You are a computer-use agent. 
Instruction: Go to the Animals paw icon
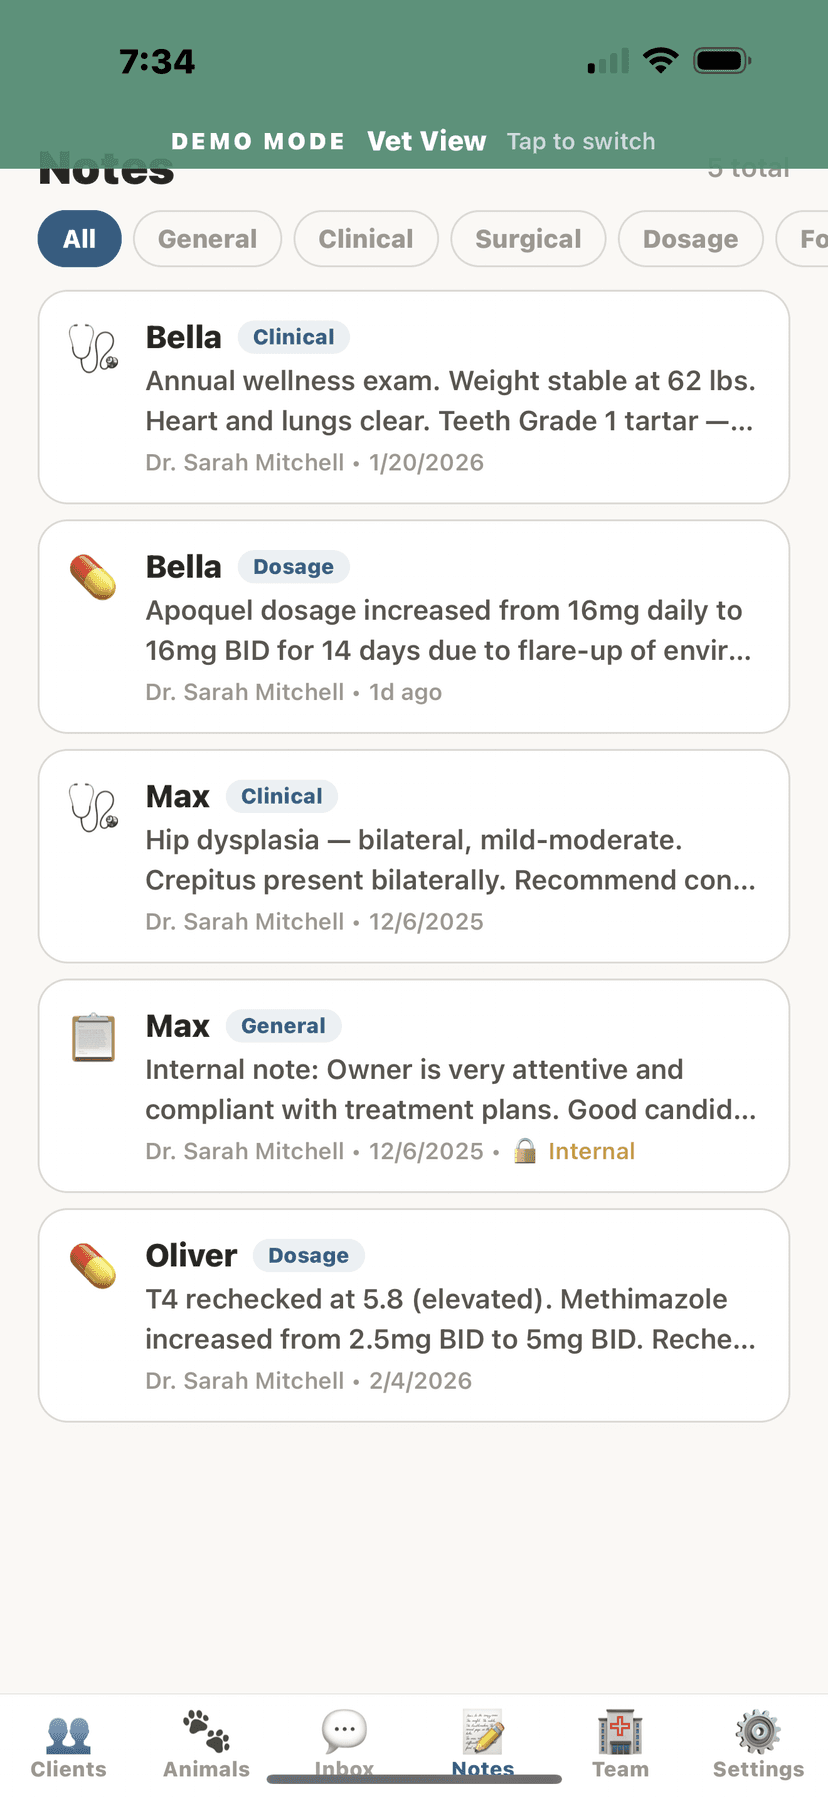click(x=206, y=1733)
